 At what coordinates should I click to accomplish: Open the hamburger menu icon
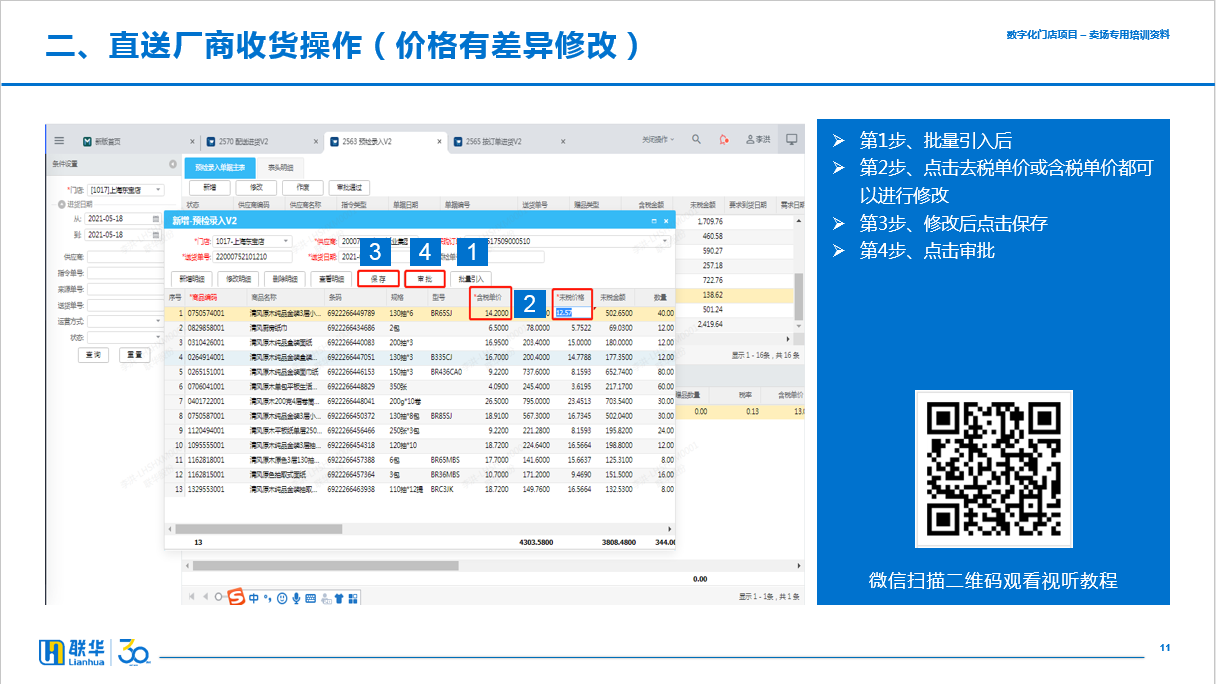(59, 141)
